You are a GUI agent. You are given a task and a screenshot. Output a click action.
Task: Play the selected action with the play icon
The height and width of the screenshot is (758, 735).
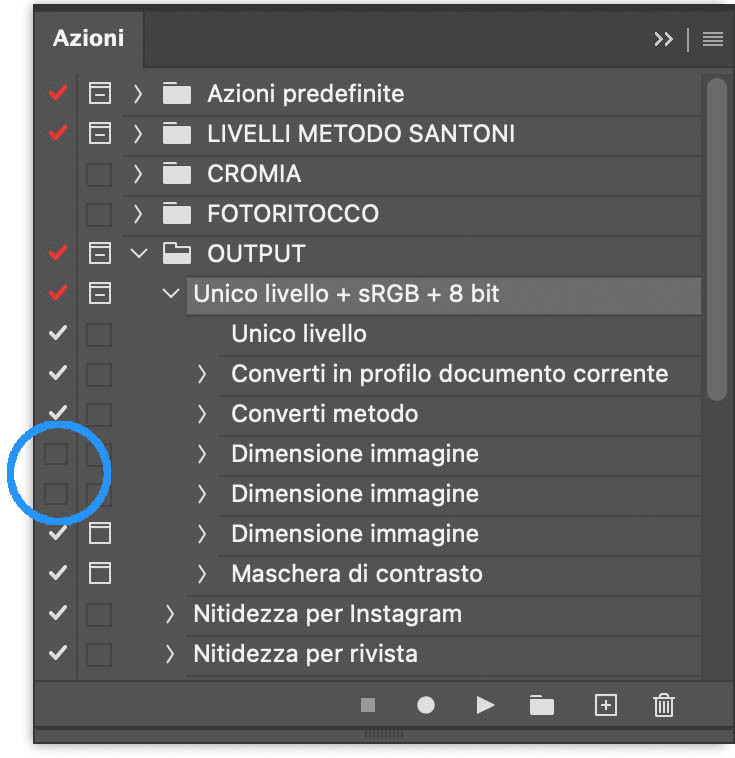pos(486,705)
